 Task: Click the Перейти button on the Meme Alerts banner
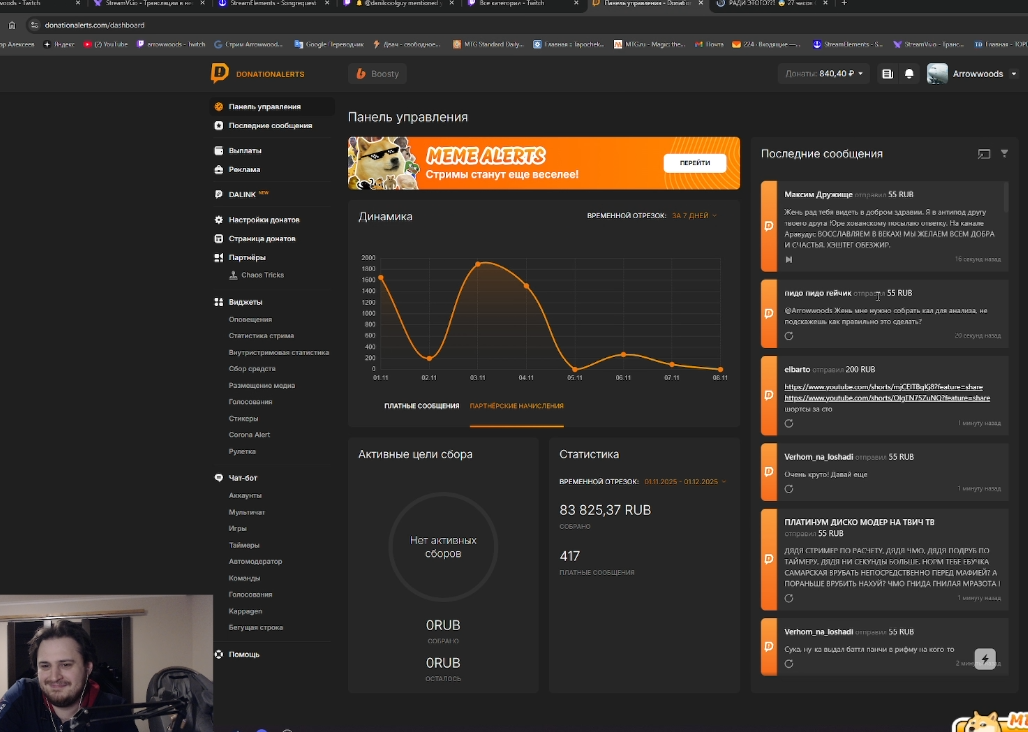[x=695, y=163]
